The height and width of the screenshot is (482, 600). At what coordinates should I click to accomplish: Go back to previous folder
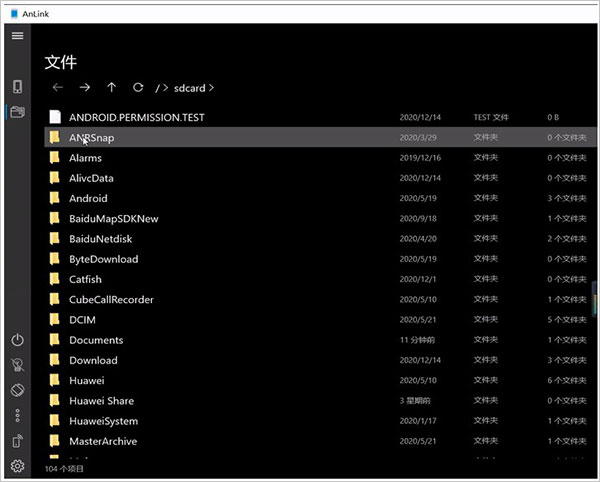[57, 88]
